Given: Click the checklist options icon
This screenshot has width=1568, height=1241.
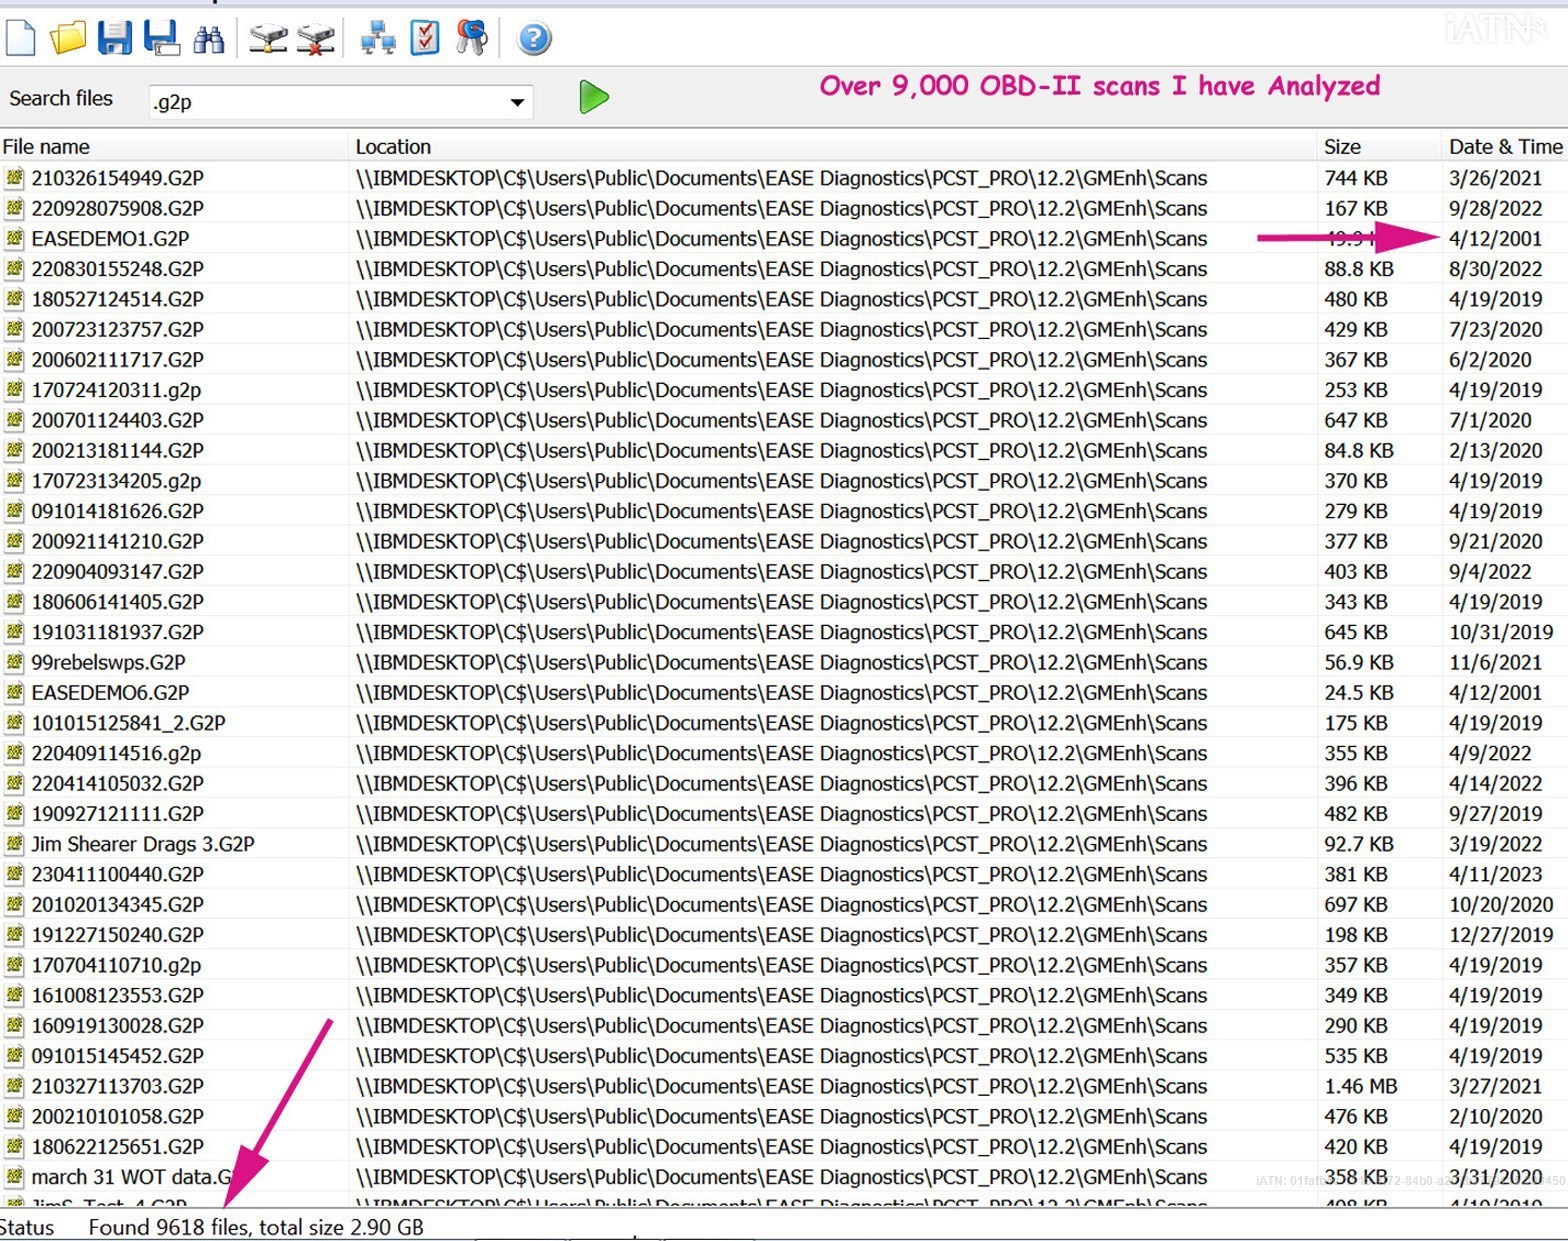Looking at the screenshot, I should click(x=425, y=38).
